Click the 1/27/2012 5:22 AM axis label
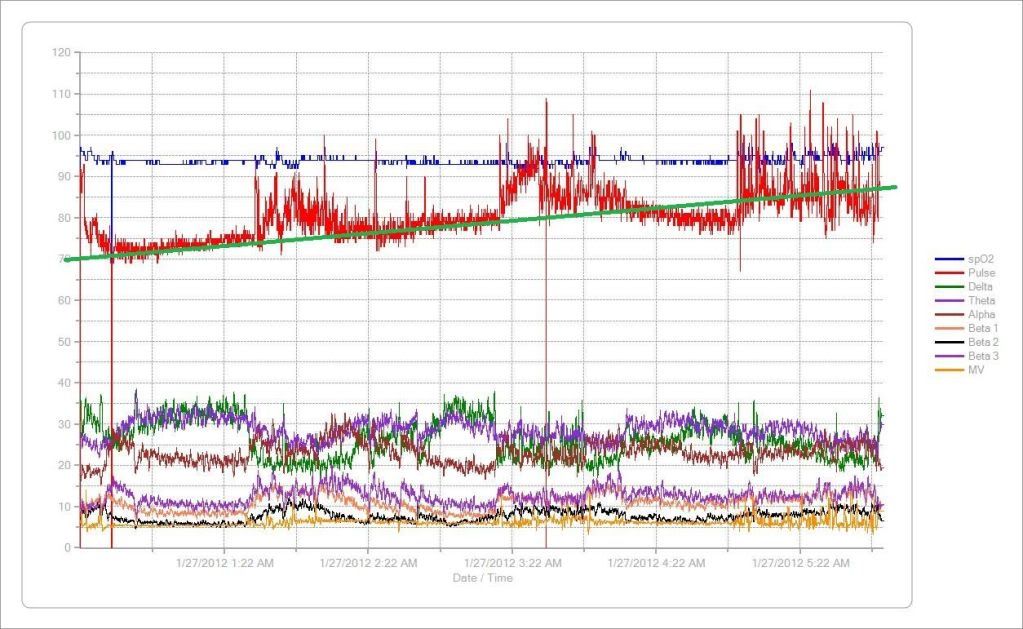1023x629 pixels. 801,562
